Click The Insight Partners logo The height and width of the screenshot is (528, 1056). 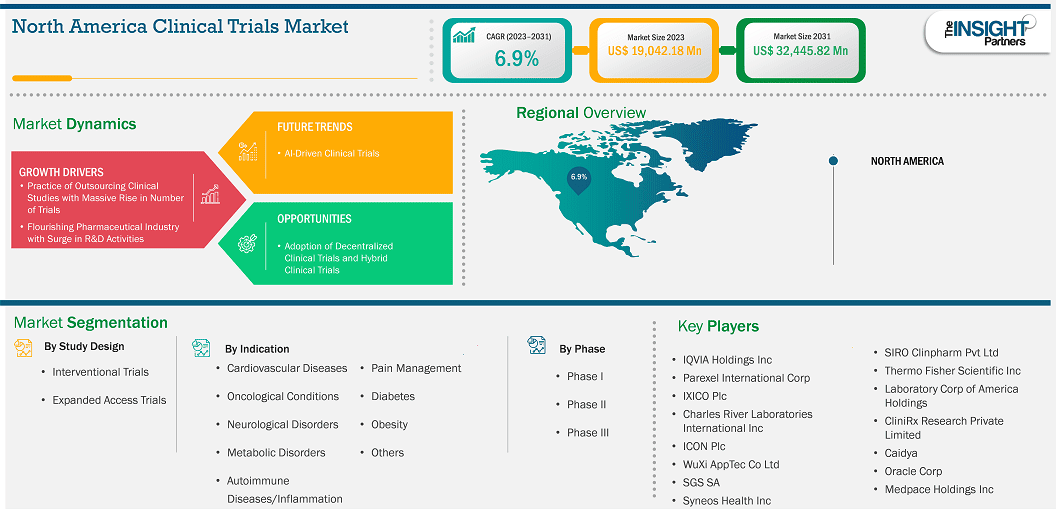(988, 33)
